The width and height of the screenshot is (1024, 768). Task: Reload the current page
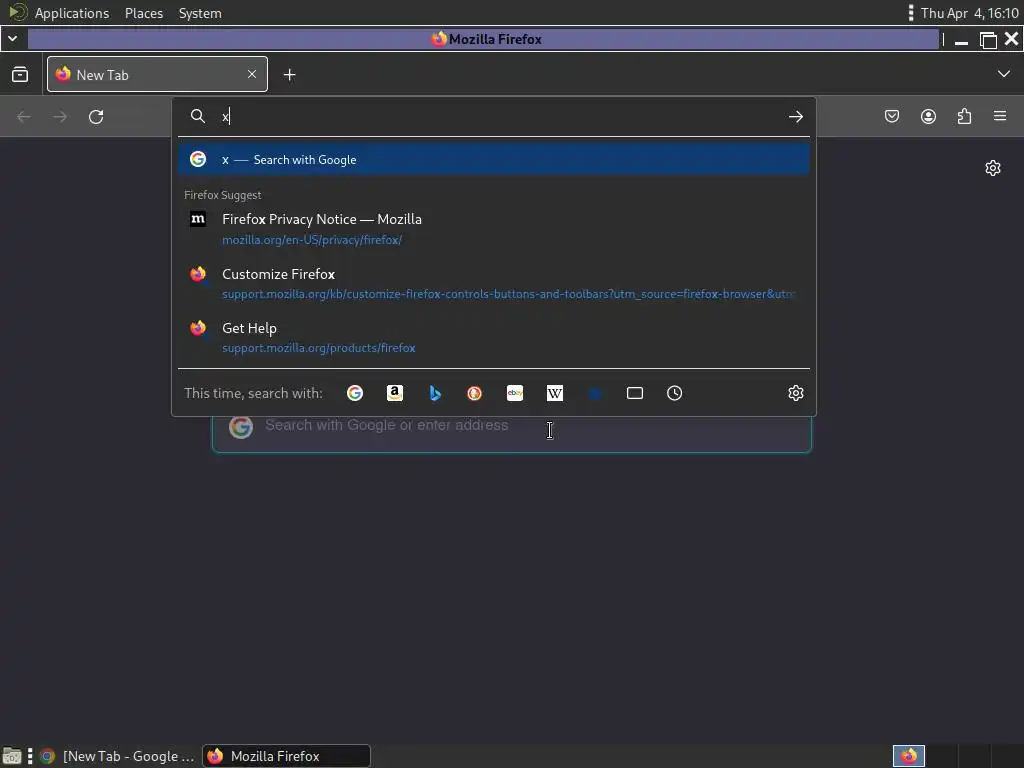[x=96, y=117]
